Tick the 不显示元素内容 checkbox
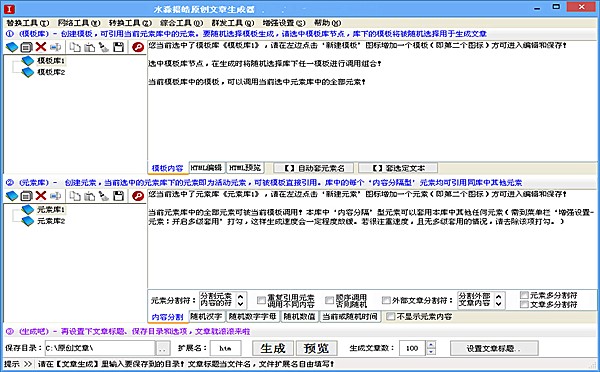The image size is (600, 372). pyautogui.click(x=390, y=317)
